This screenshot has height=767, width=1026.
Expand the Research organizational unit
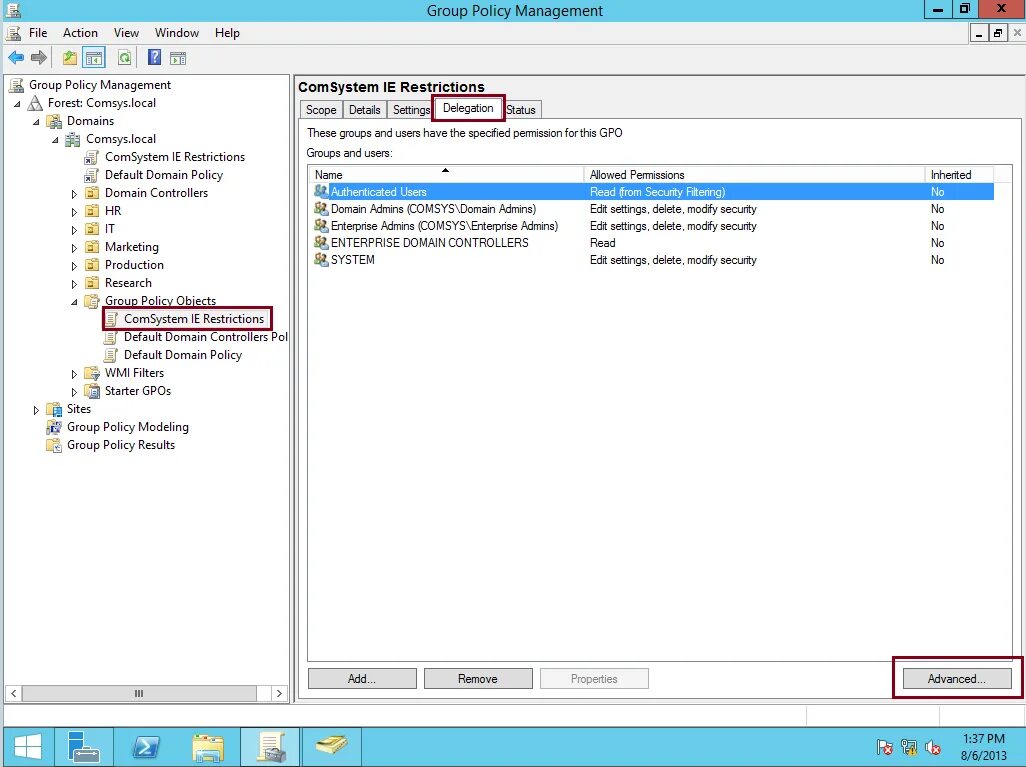click(x=74, y=283)
